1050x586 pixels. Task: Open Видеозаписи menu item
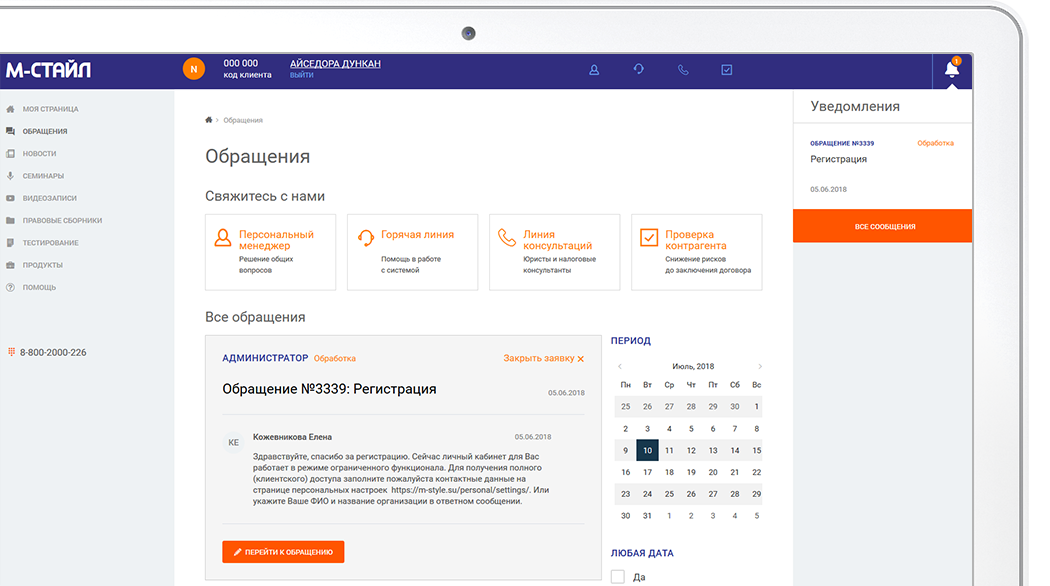coord(50,198)
